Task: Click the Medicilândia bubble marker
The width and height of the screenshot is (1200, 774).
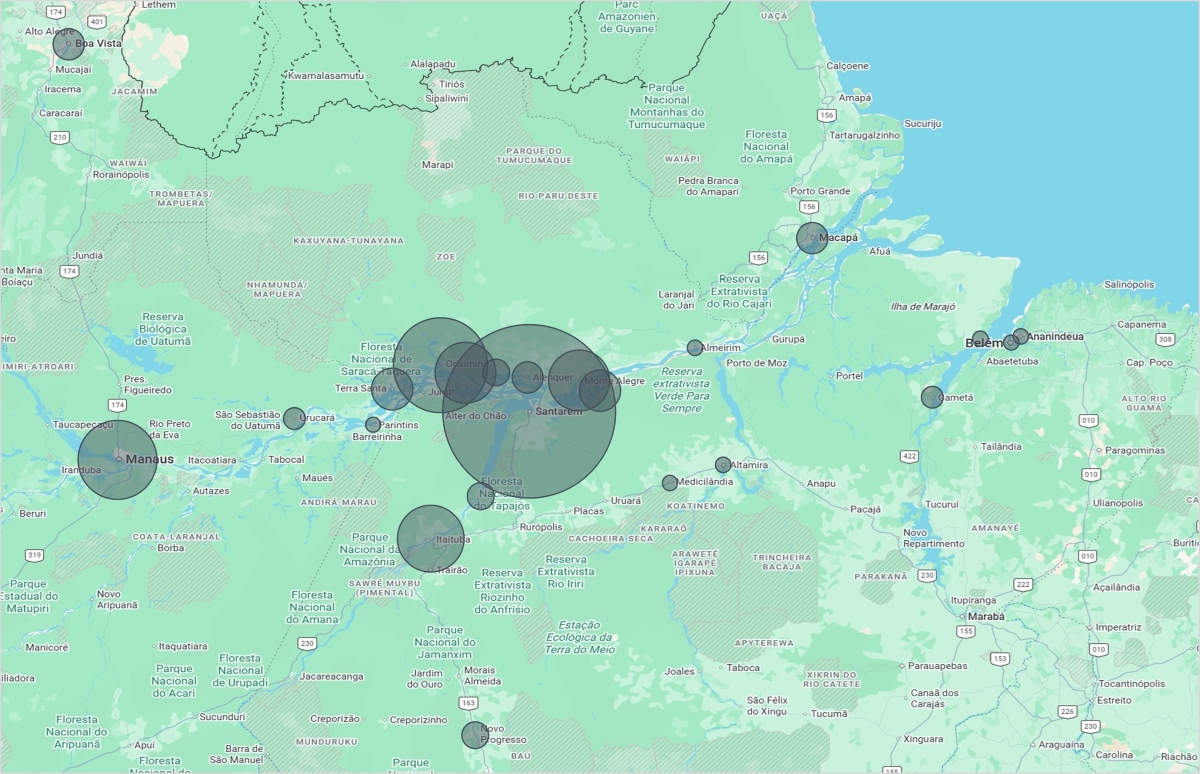Action: tap(670, 483)
